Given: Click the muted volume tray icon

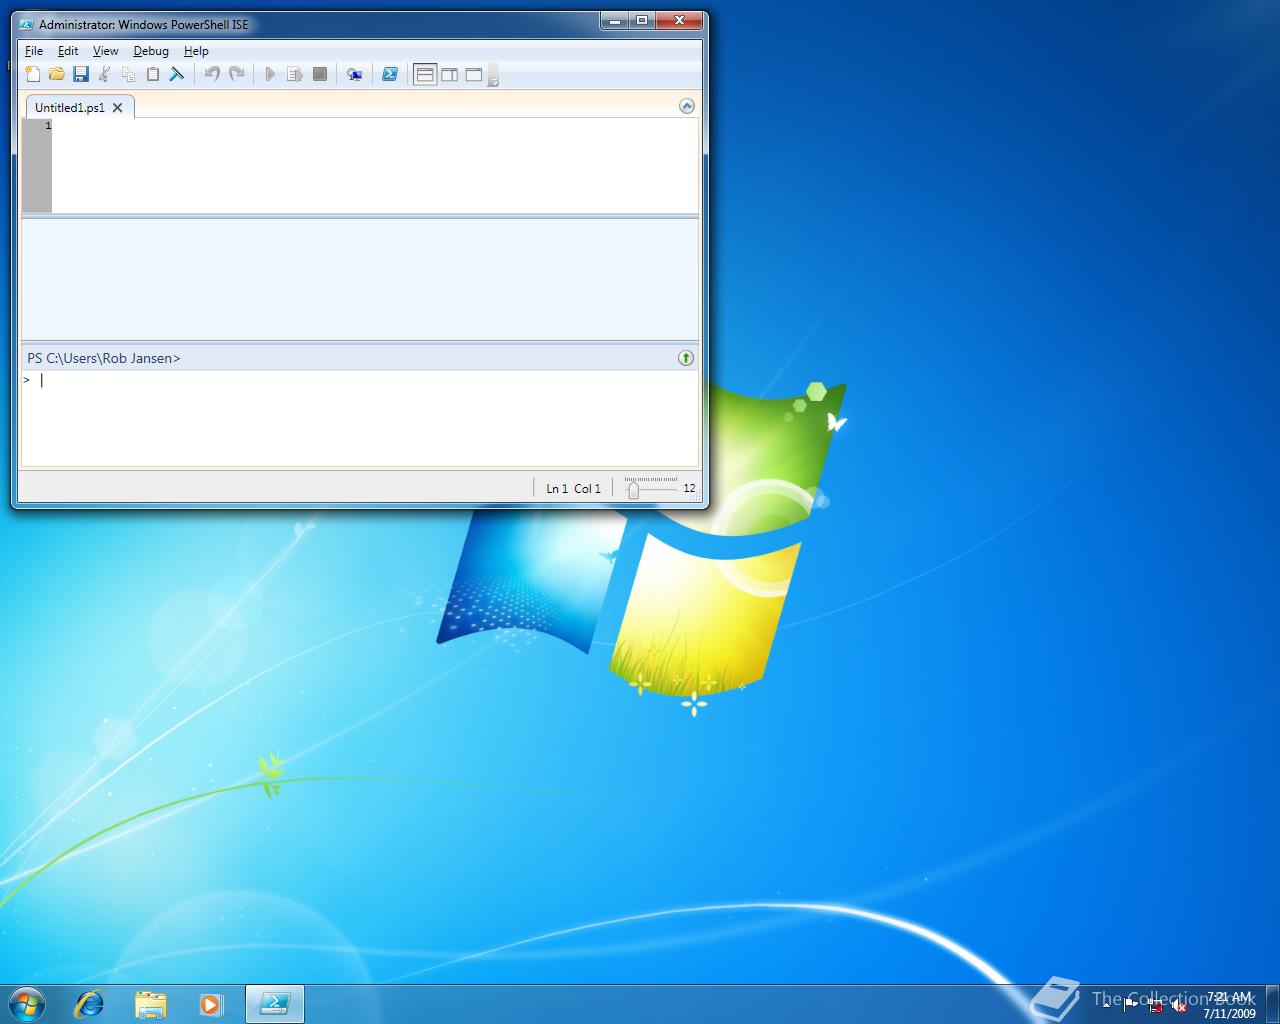Looking at the screenshot, I should click(1180, 1006).
